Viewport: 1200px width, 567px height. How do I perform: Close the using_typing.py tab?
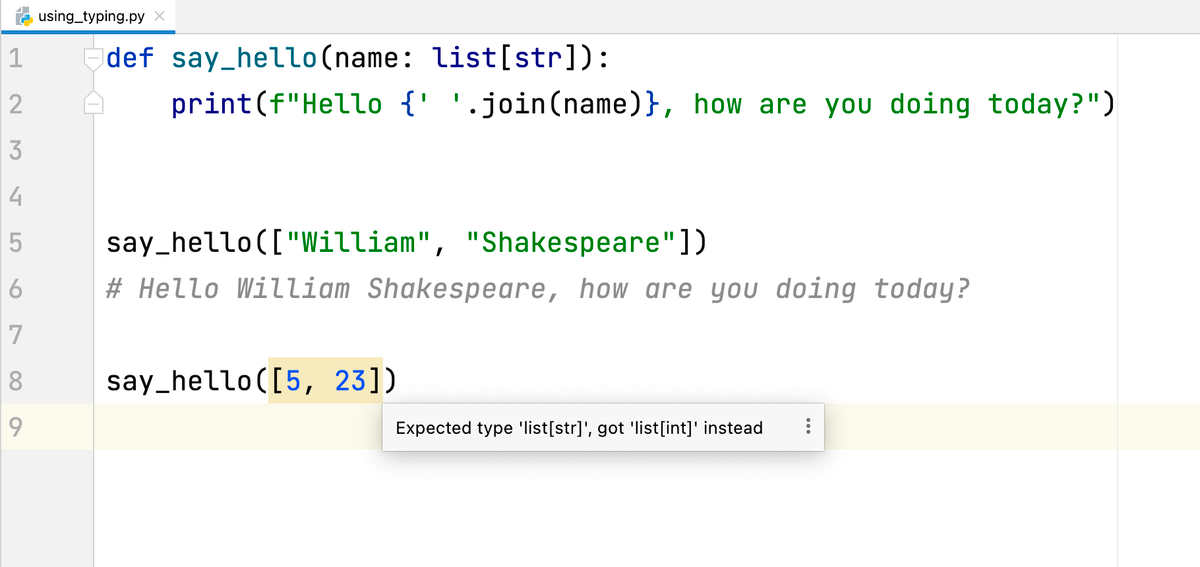(x=159, y=18)
